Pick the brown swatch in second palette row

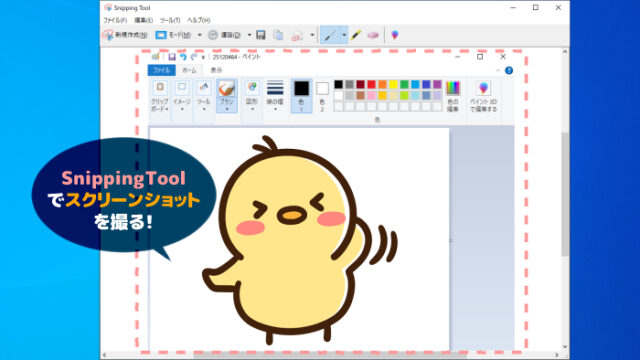360,96
